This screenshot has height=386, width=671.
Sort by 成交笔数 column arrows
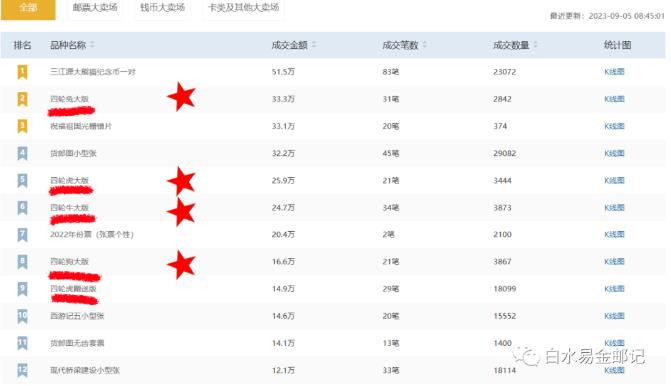click(x=425, y=45)
